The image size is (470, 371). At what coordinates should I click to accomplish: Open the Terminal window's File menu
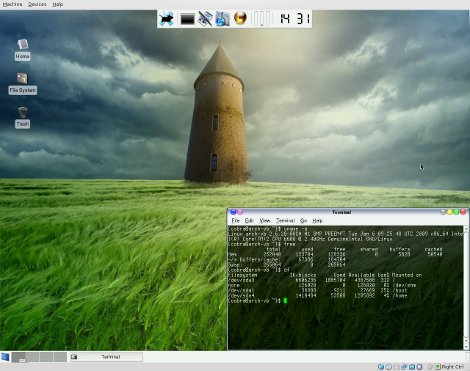tap(235, 221)
